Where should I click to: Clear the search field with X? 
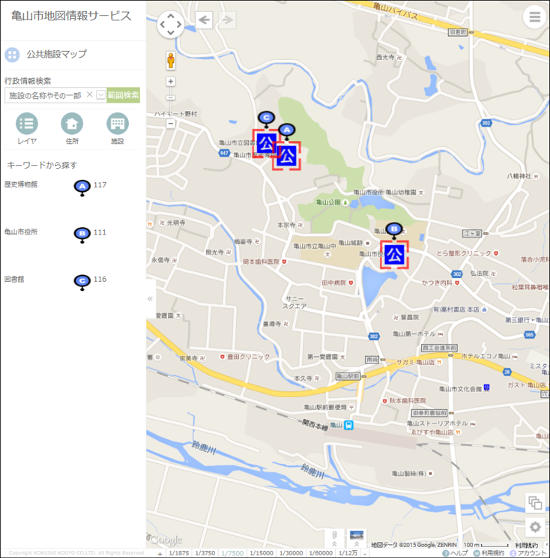pyautogui.click(x=90, y=94)
